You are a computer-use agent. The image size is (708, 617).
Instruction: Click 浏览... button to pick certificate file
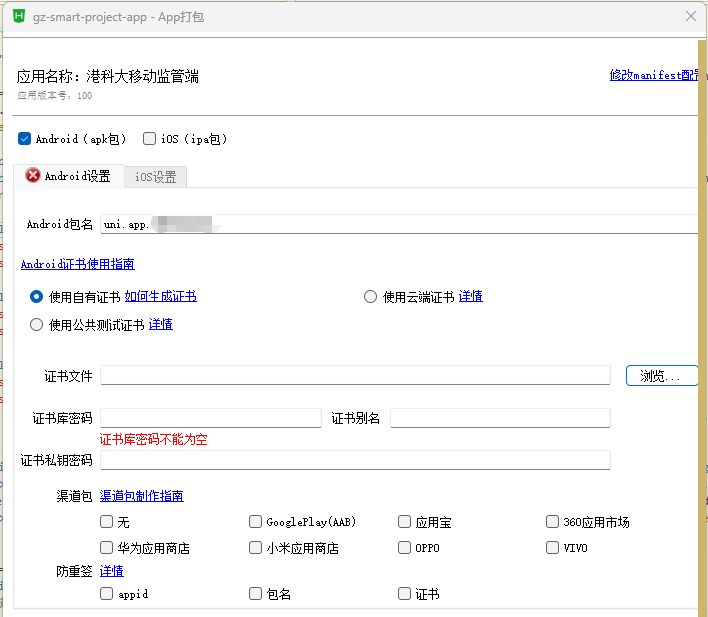[x=661, y=376]
